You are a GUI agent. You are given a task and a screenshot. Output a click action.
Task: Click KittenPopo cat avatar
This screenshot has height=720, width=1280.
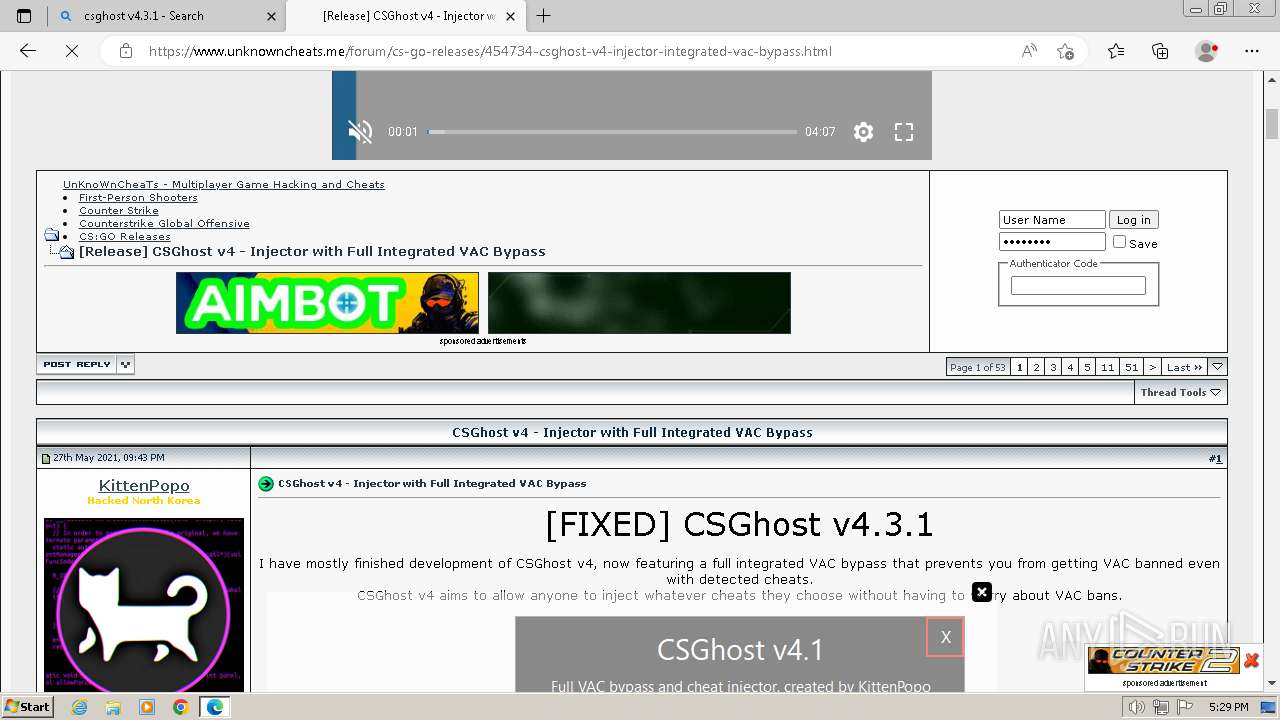(144, 604)
